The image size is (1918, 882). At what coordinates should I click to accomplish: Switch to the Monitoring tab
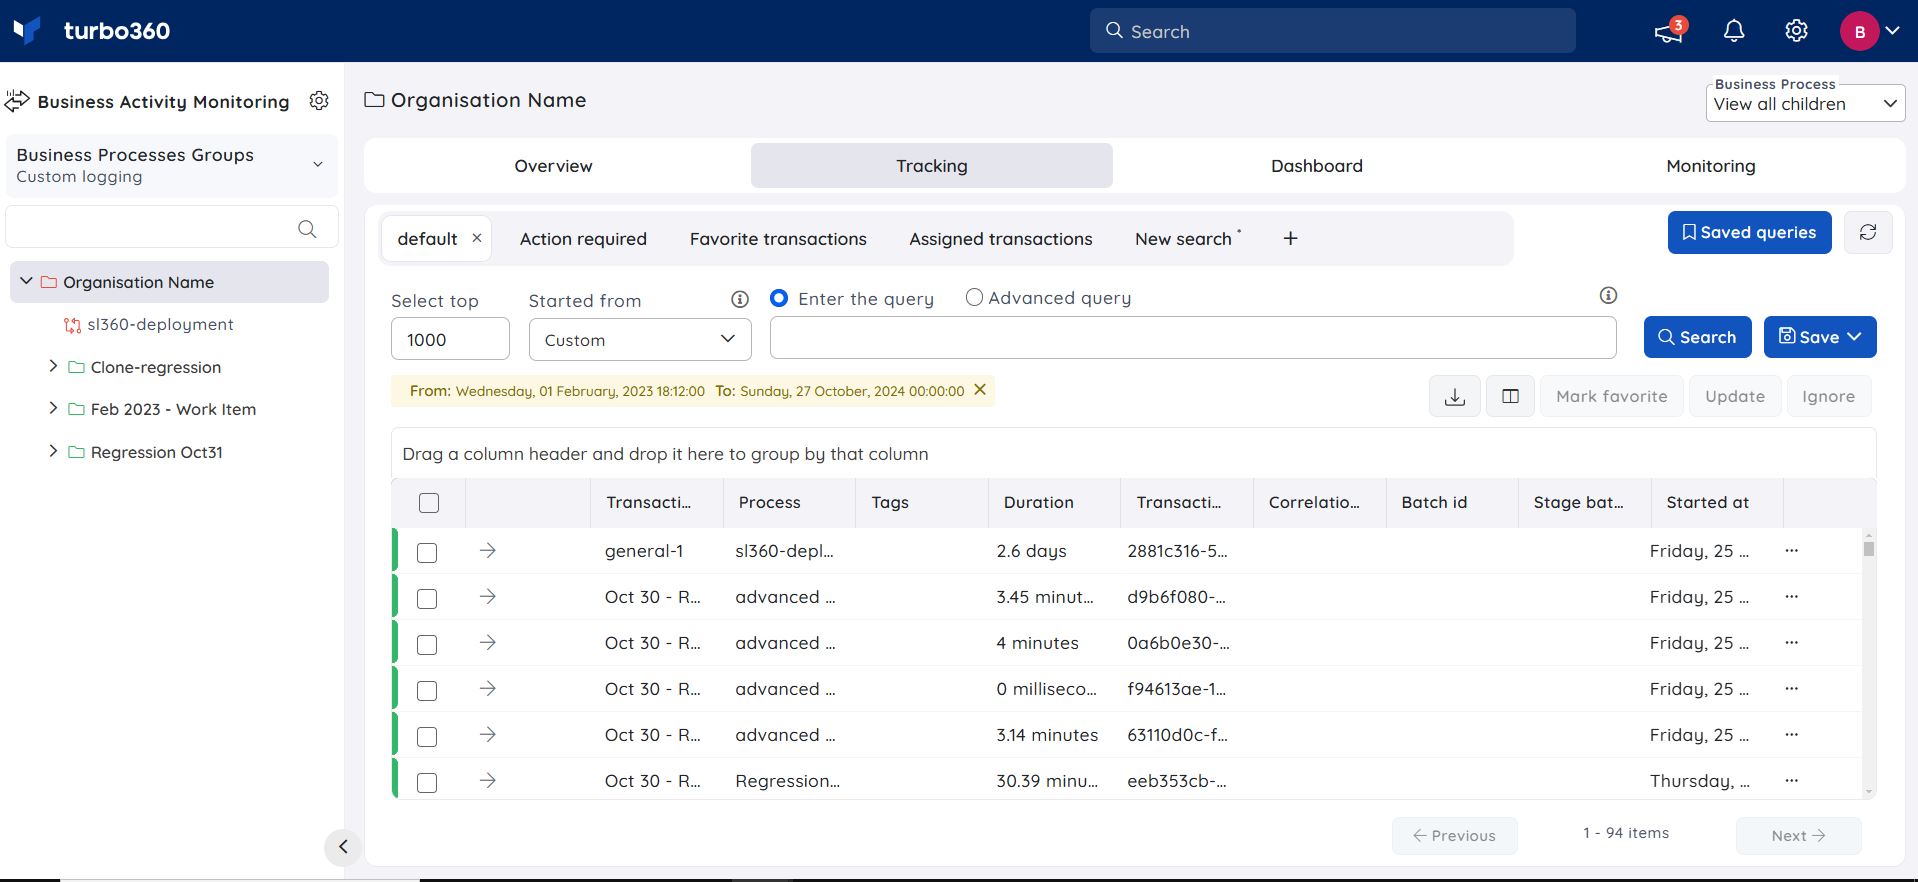point(1710,166)
